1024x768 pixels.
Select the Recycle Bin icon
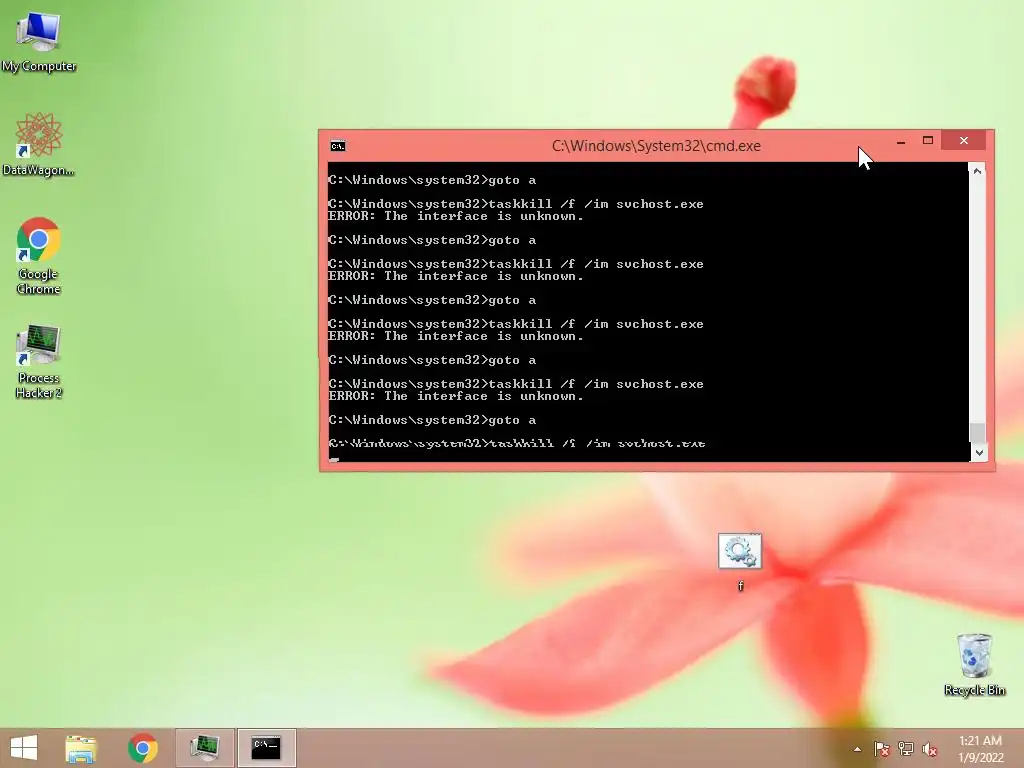click(x=974, y=664)
